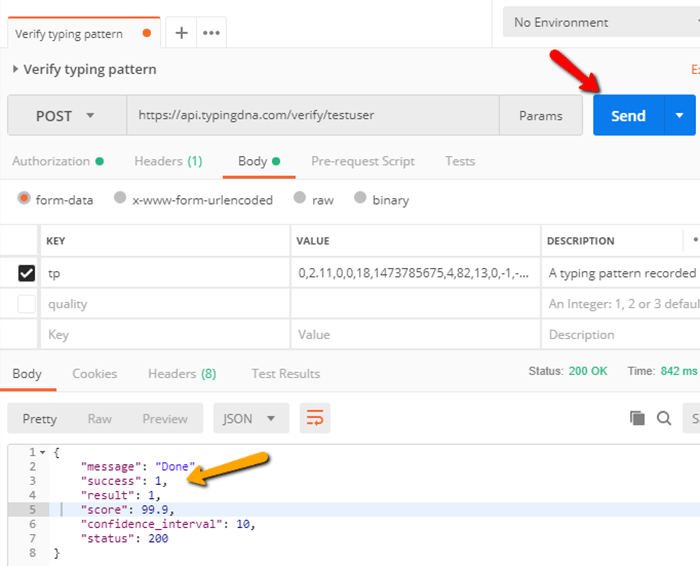Select the form-data radio option
700x566 pixels.
(24, 198)
